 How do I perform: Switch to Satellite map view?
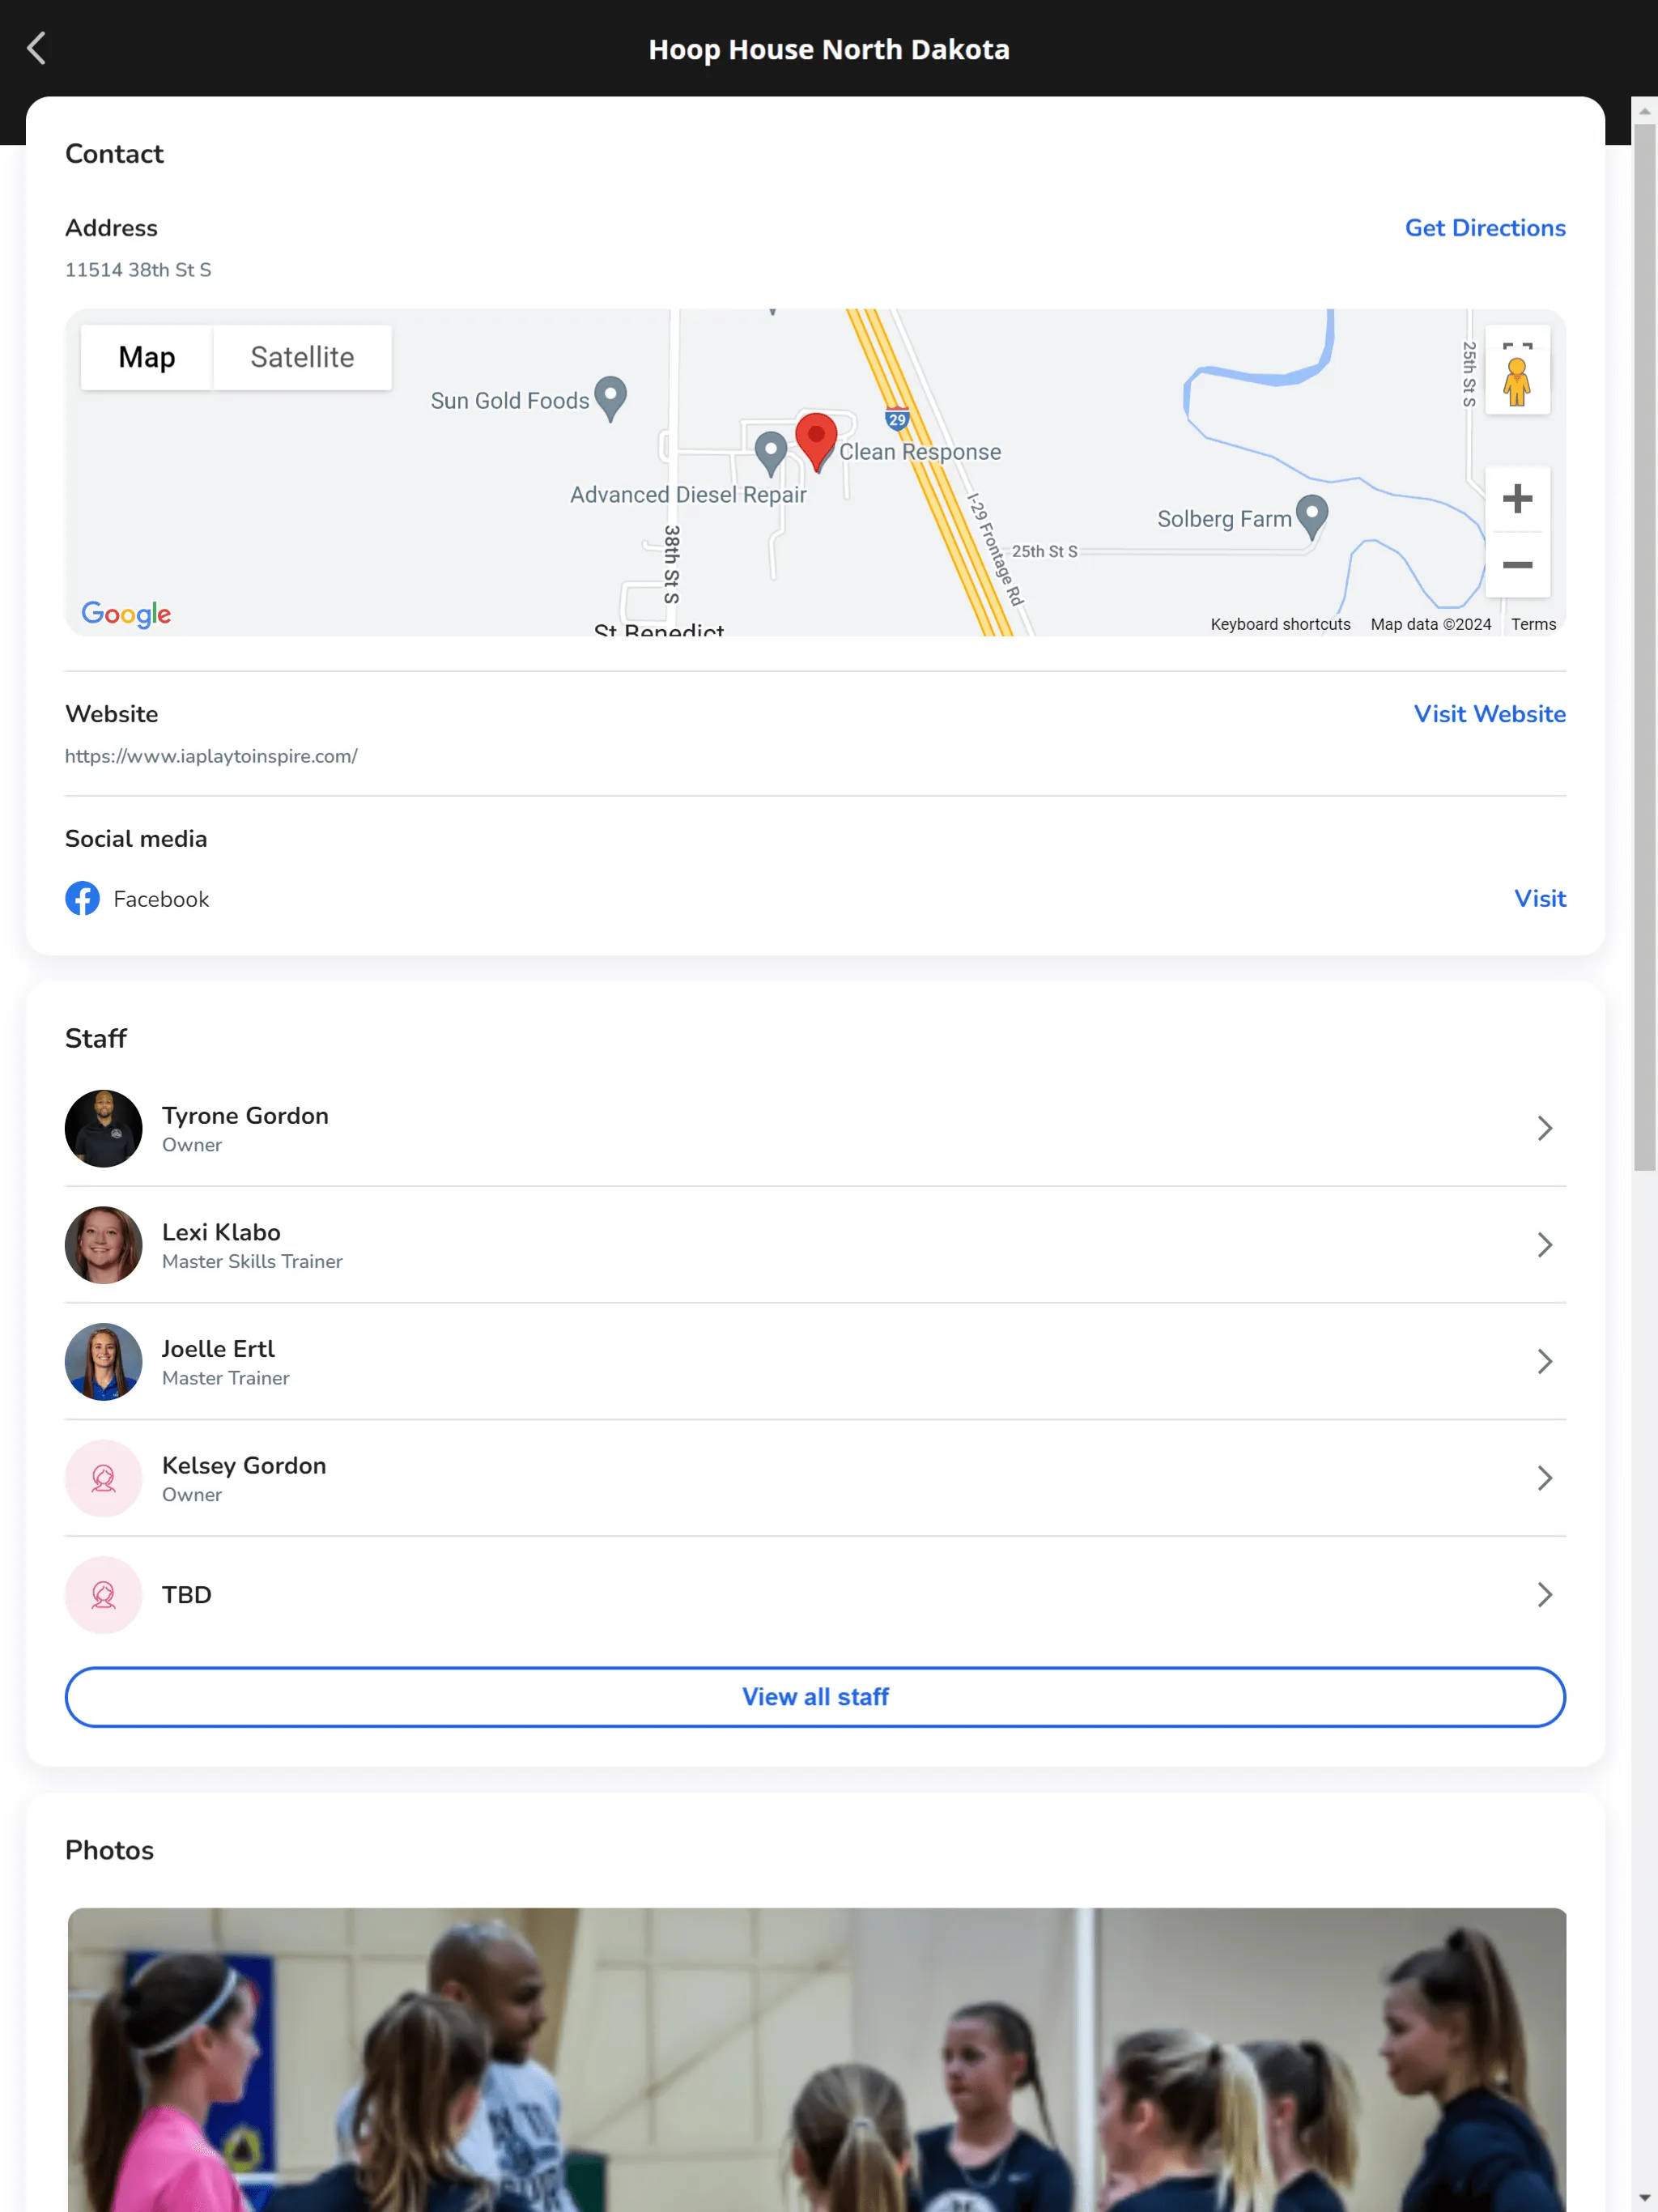pyautogui.click(x=303, y=357)
